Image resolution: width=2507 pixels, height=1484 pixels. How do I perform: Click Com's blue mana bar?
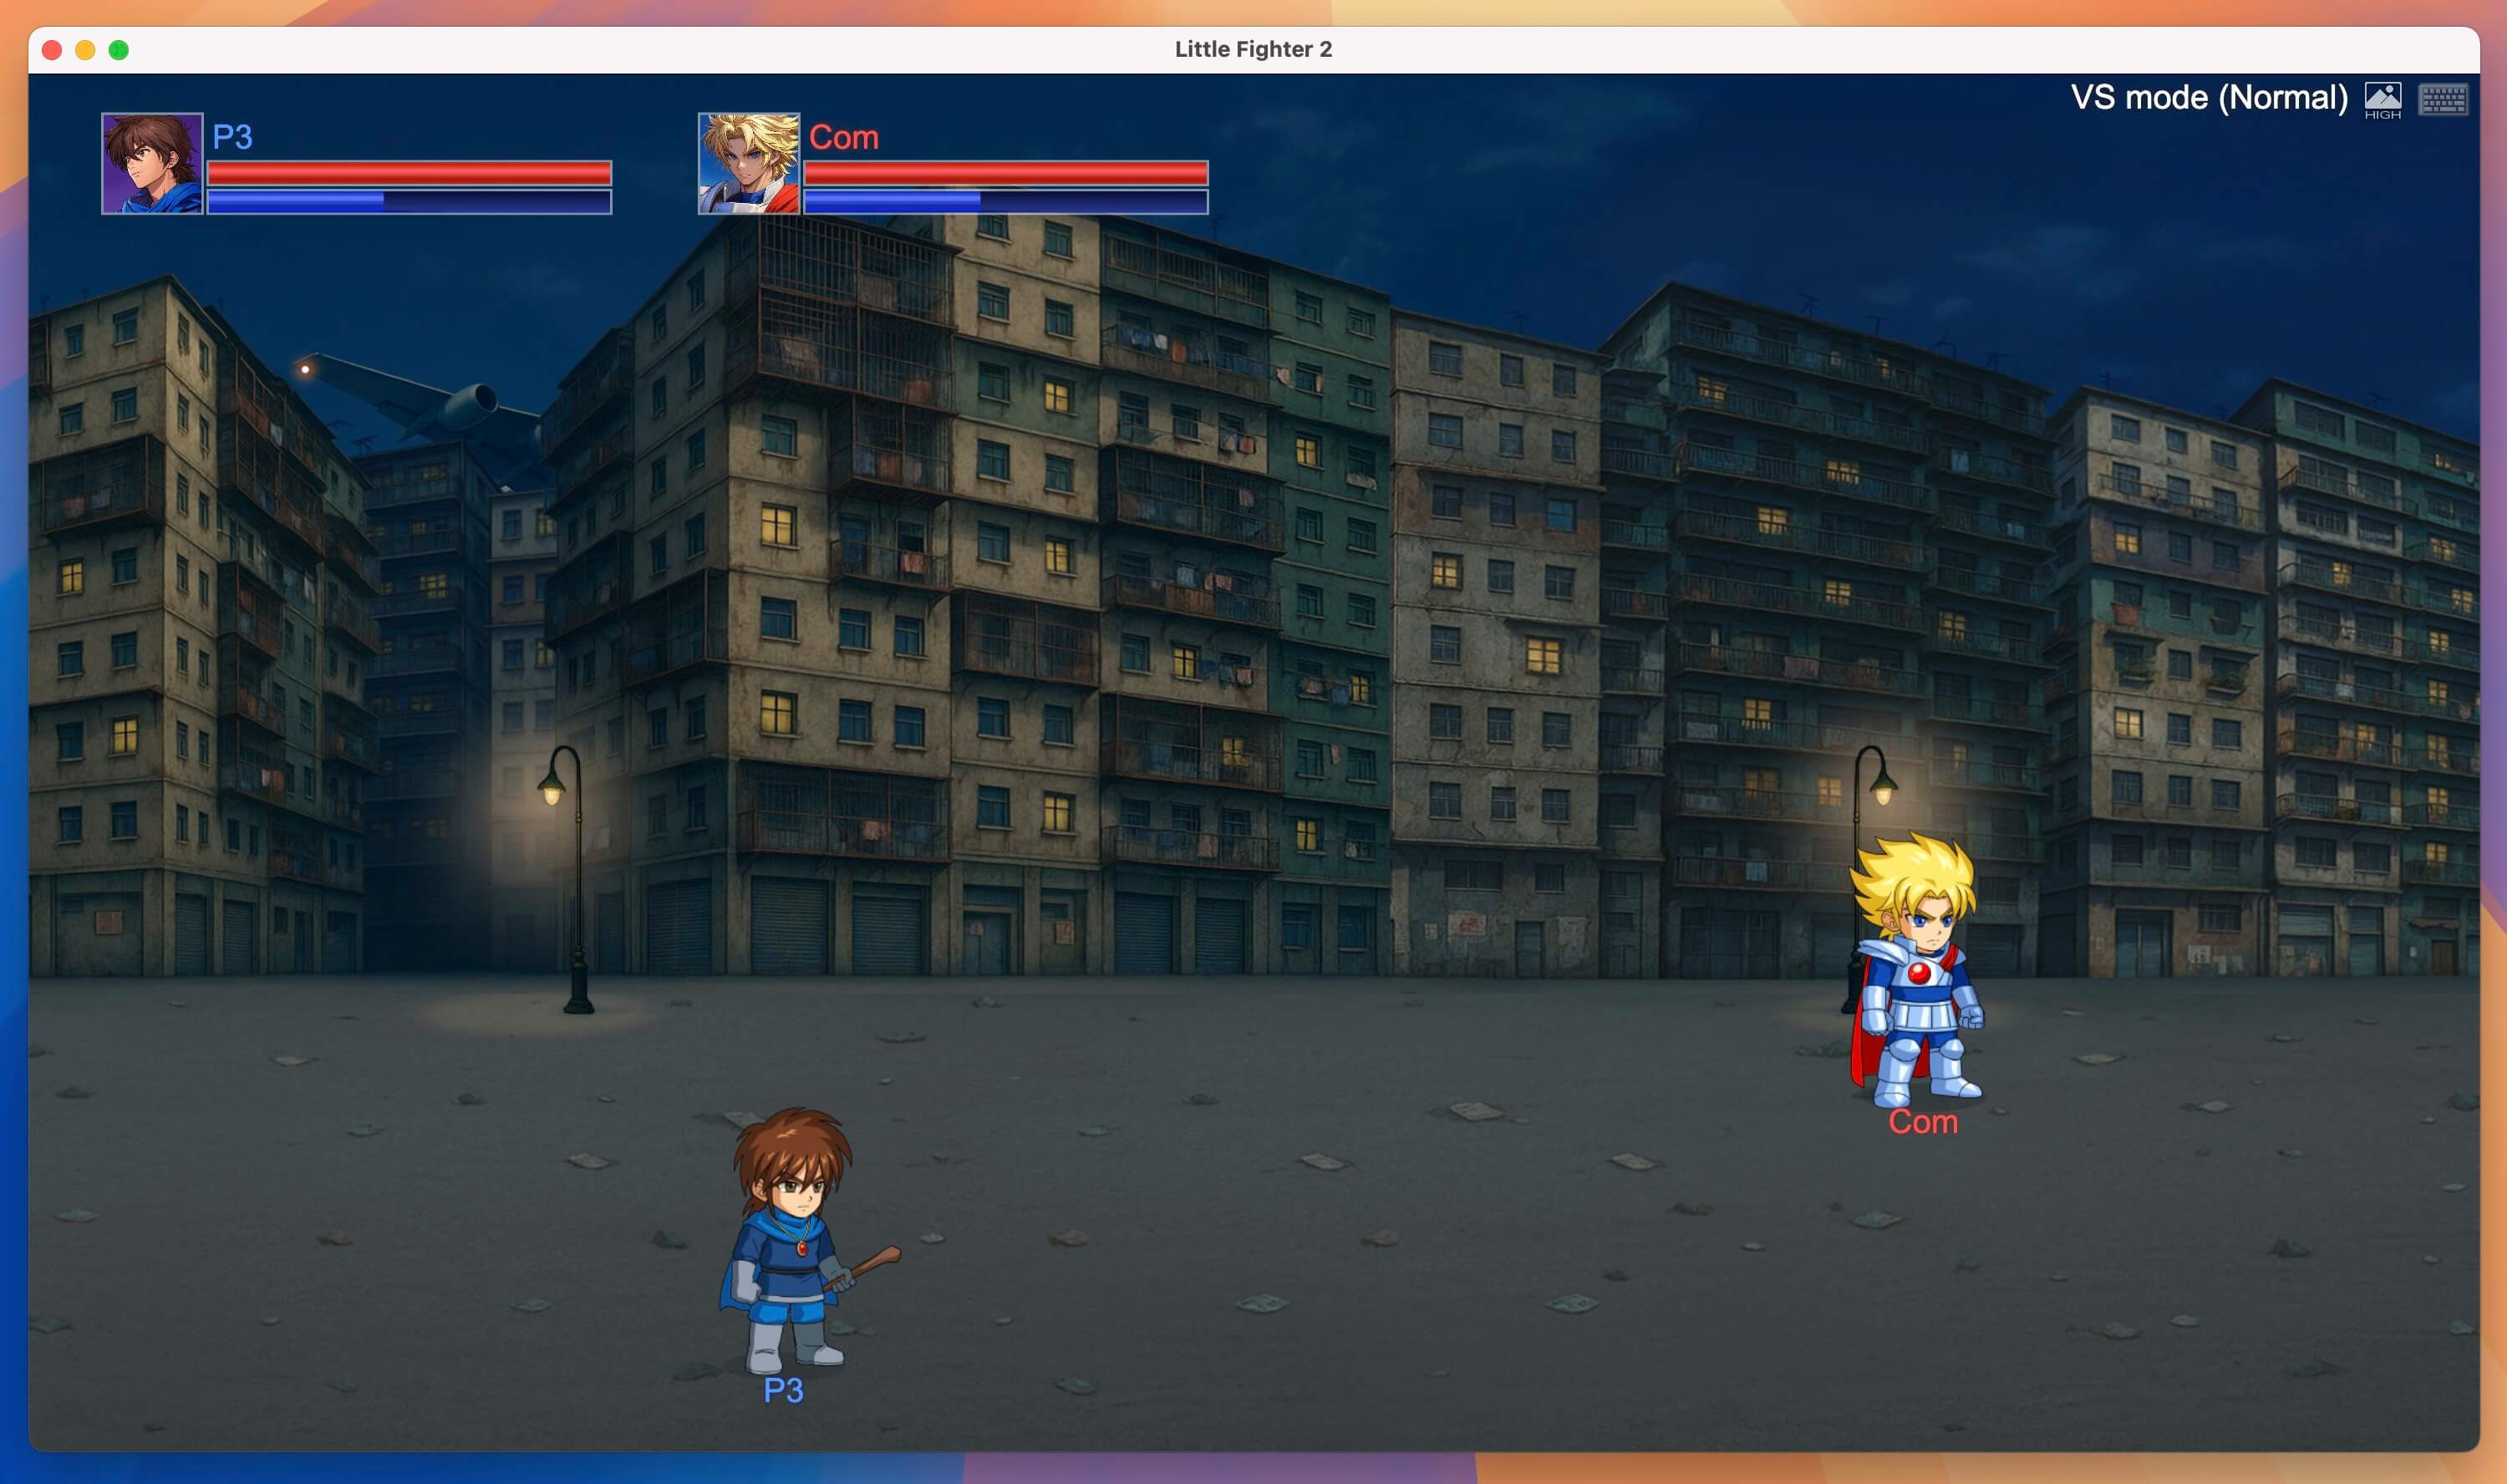[x=1006, y=202]
